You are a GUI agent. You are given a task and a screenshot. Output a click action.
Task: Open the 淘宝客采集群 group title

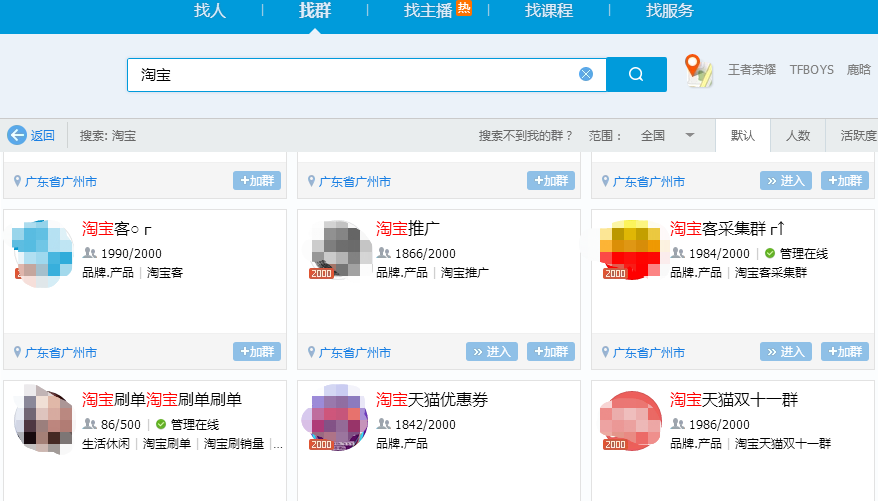tap(727, 228)
